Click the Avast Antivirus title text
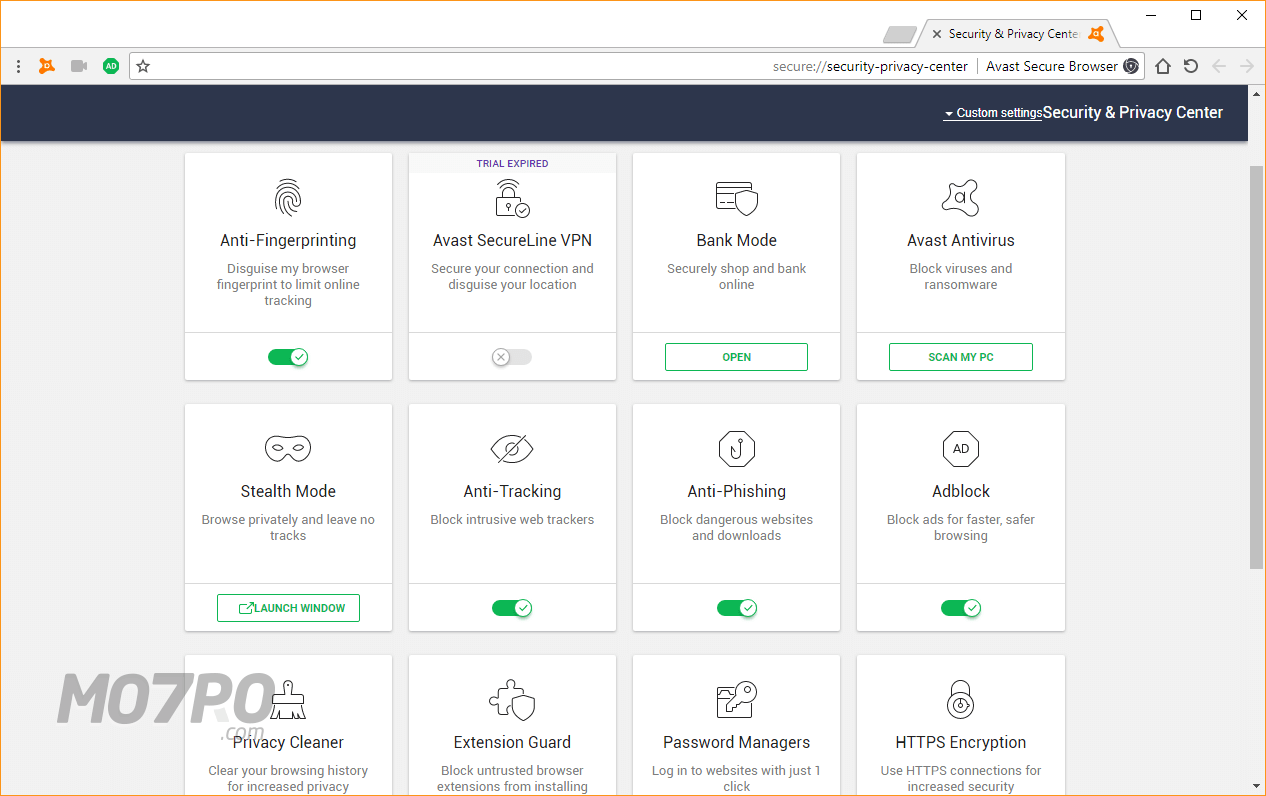 pos(961,240)
